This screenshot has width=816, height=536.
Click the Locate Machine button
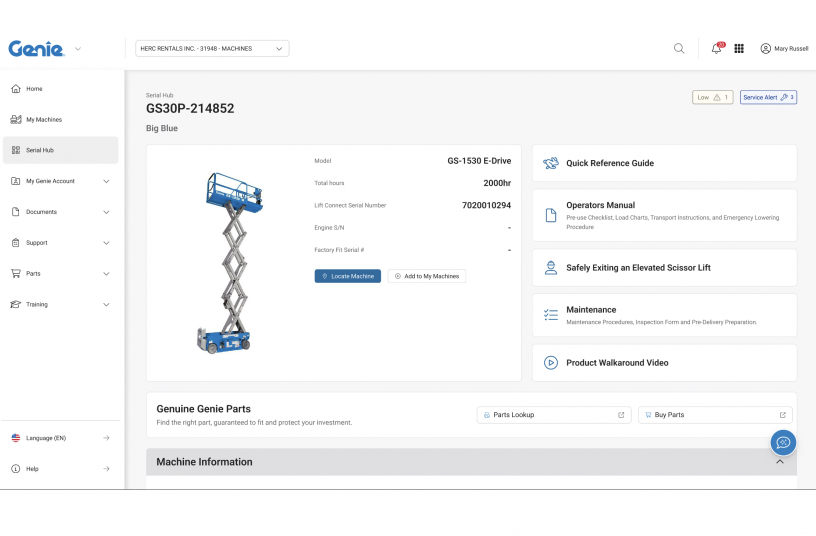(x=347, y=276)
